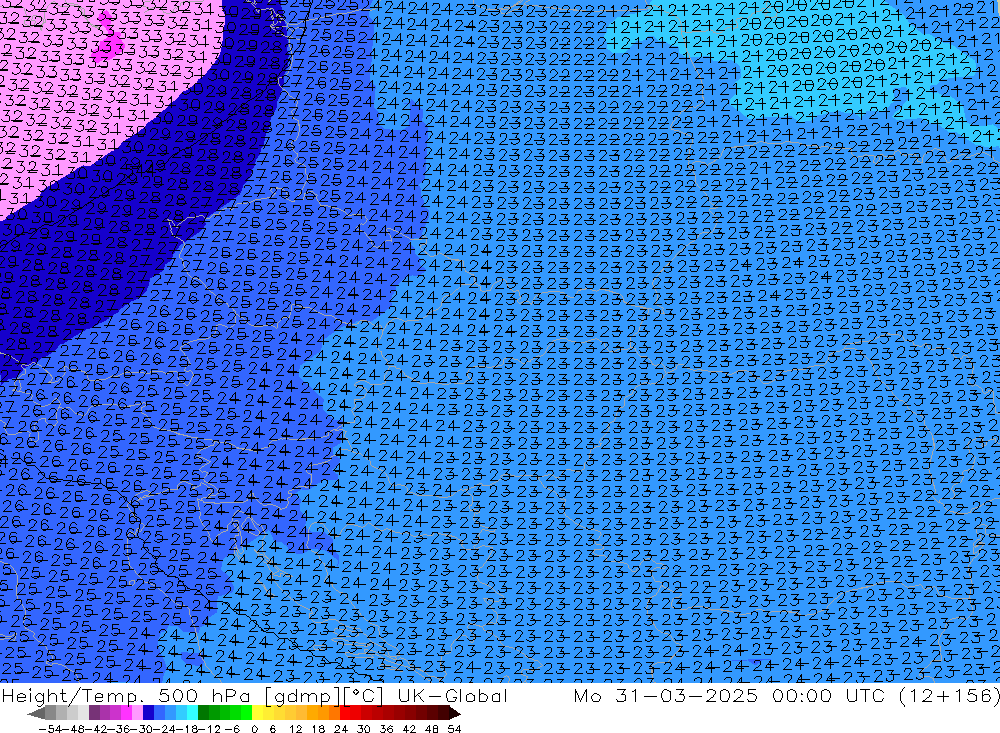The height and width of the screenshot is (733, 1000).
Task: Click the '36' legend value
Action: click(x=386, y=729)
